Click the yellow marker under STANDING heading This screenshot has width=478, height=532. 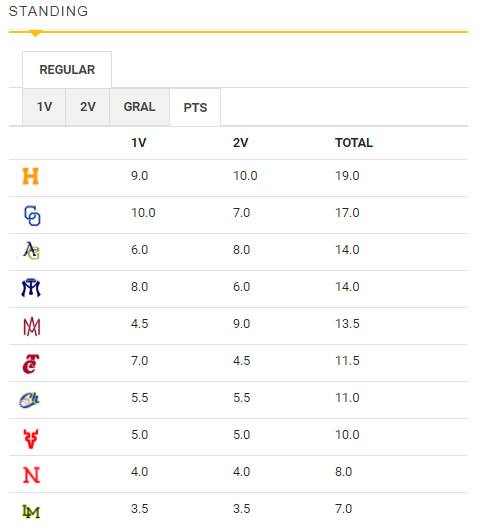[35, 34]
